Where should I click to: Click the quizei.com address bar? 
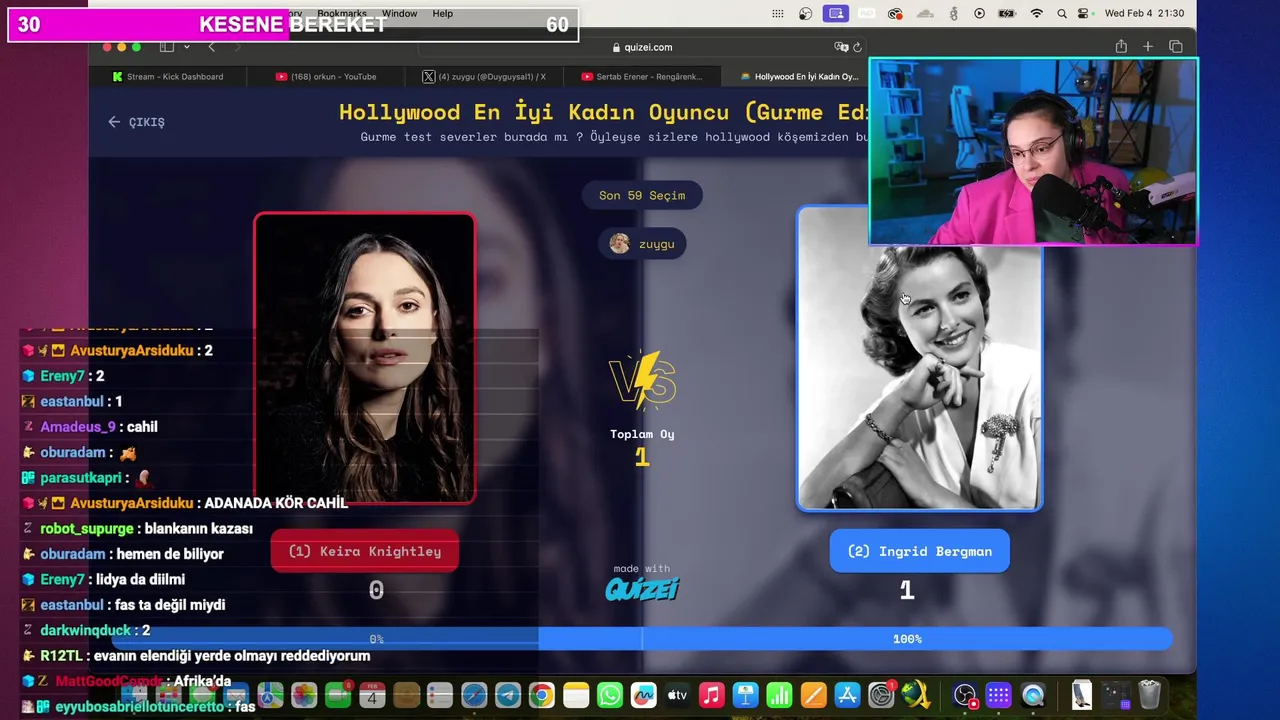pyautogui.click(x=642, y=47)
